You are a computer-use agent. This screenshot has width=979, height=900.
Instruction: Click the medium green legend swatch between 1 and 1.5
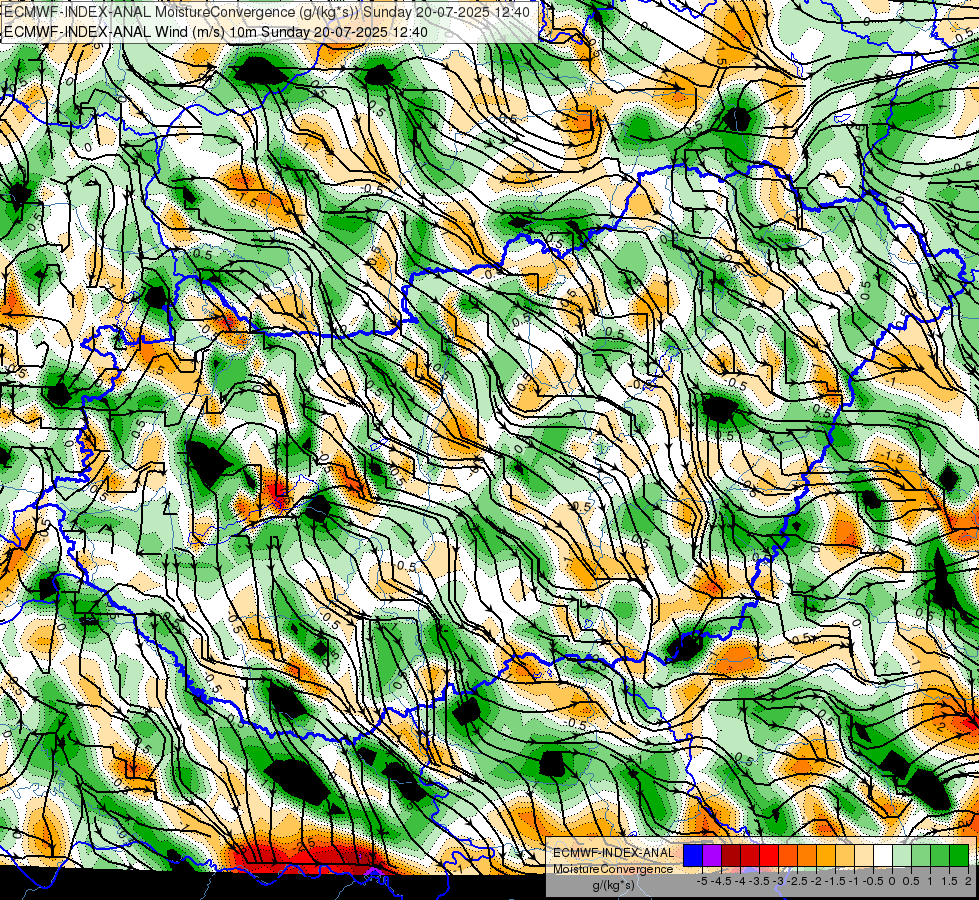[x=940, y=856]
